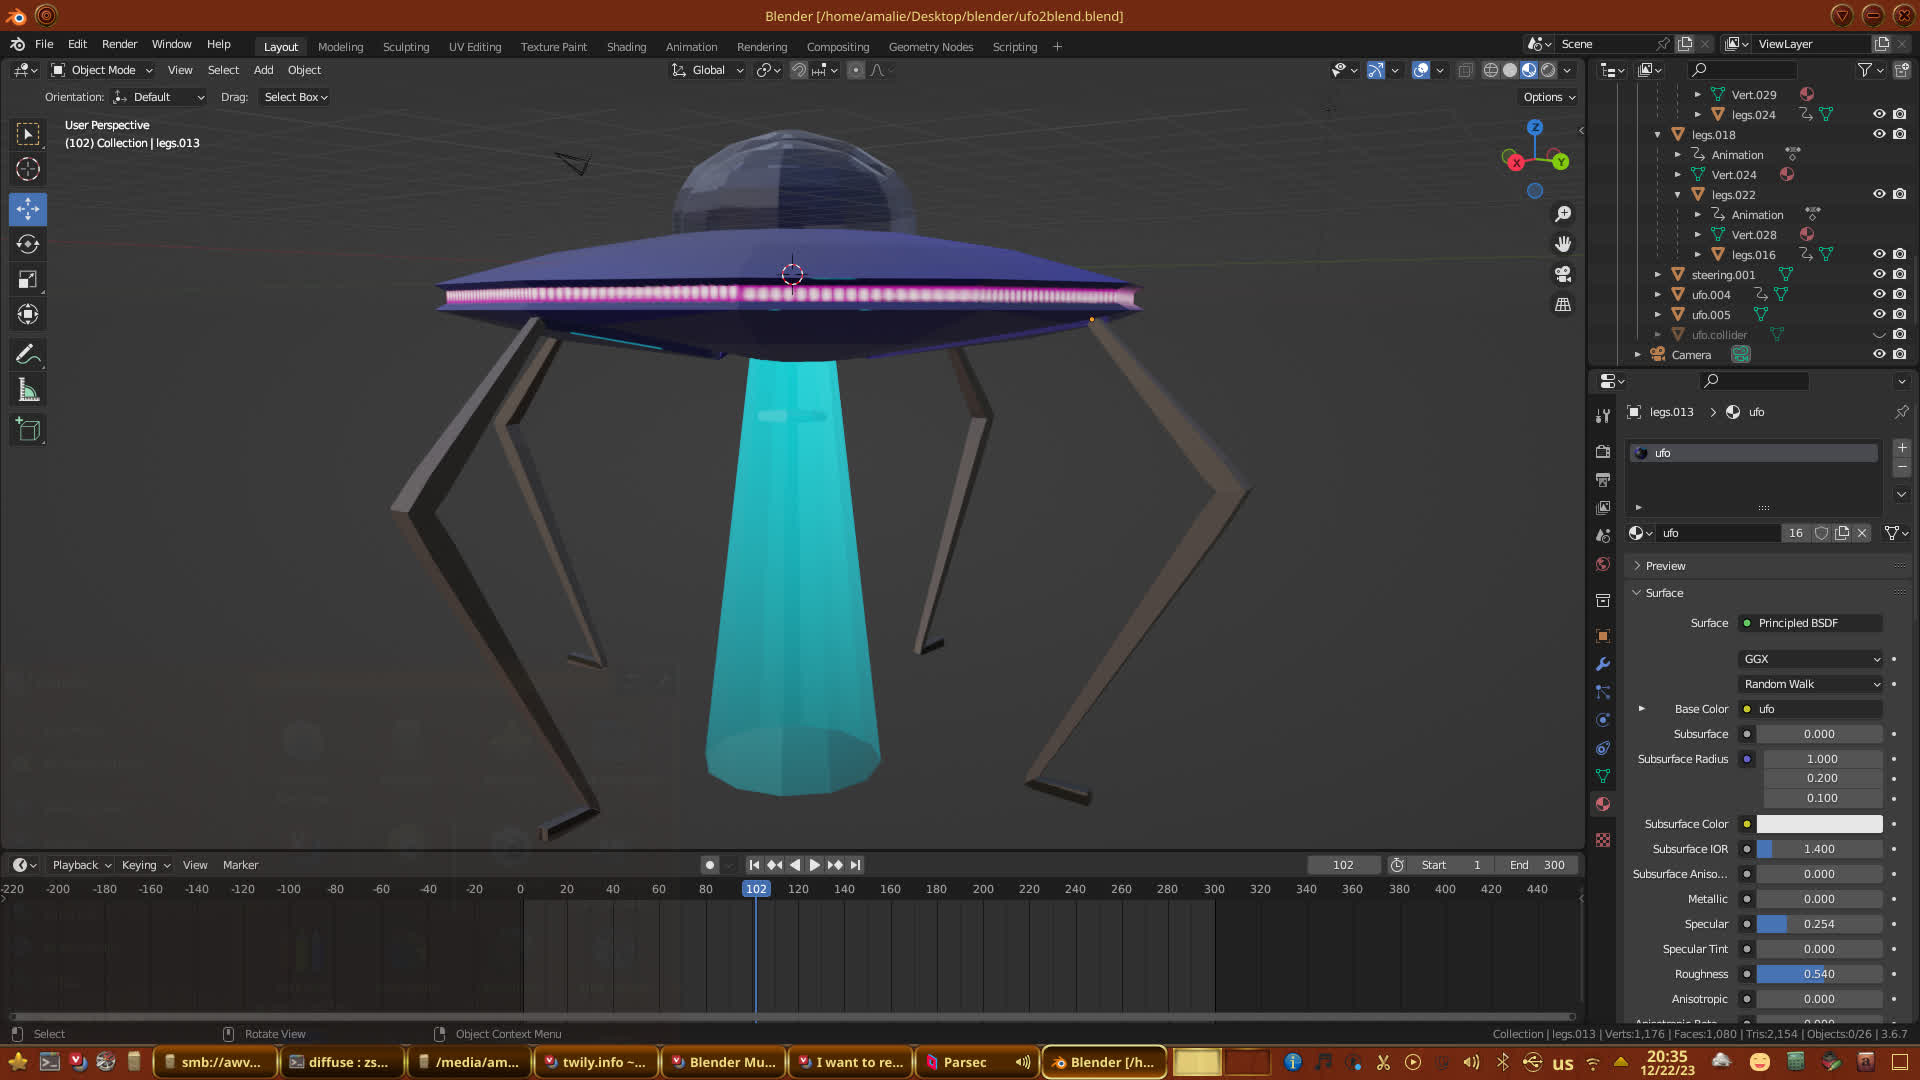This screenshot has width=1920, height=1080.
Task: Disable ufo.004 in renders camera icon
Action: click(1900, 294)
